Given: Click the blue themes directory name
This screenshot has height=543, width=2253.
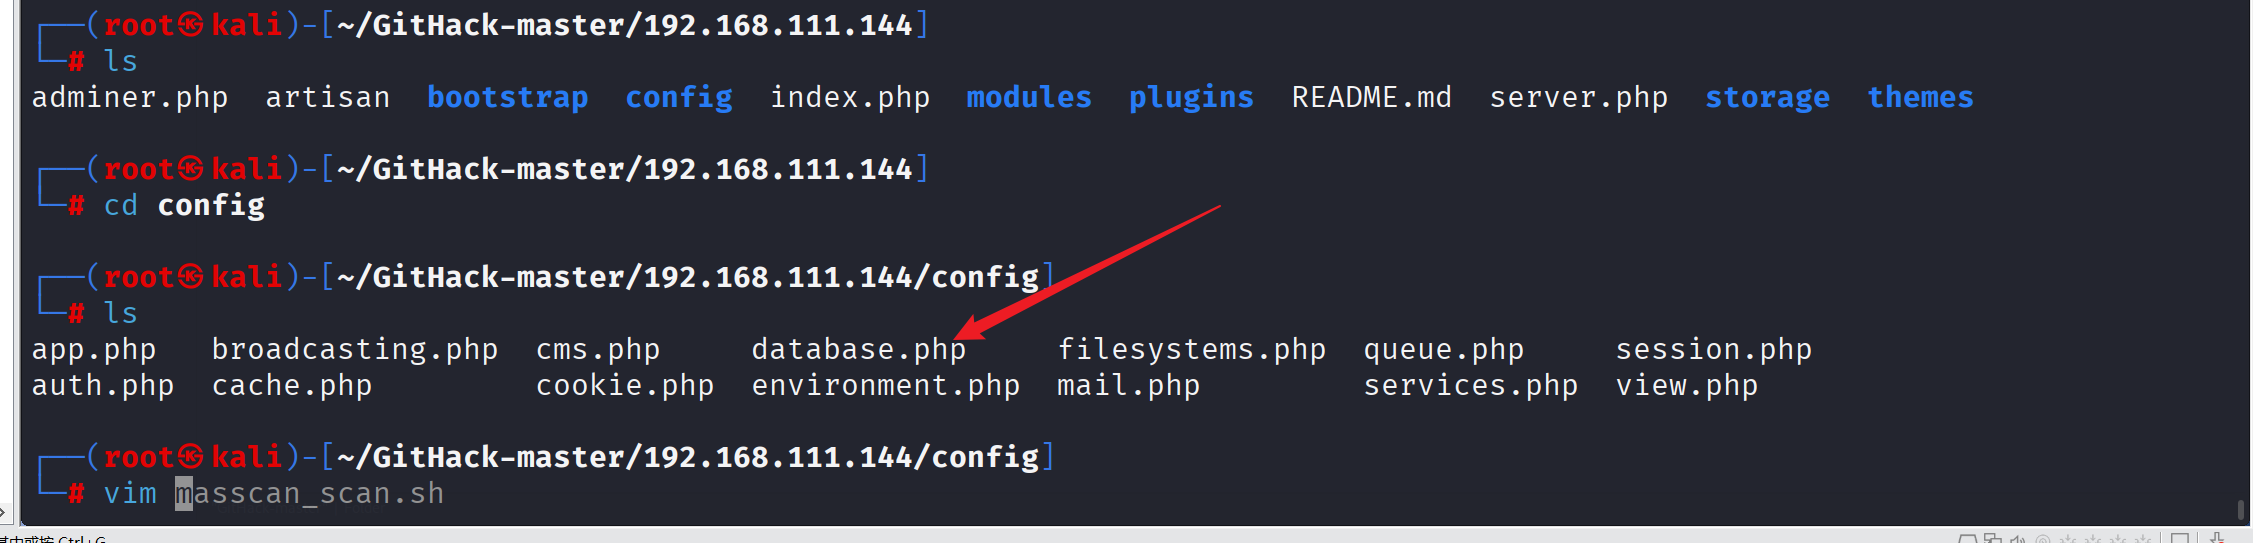Looking at the screenshot, I should click(x=1920, y=97).
